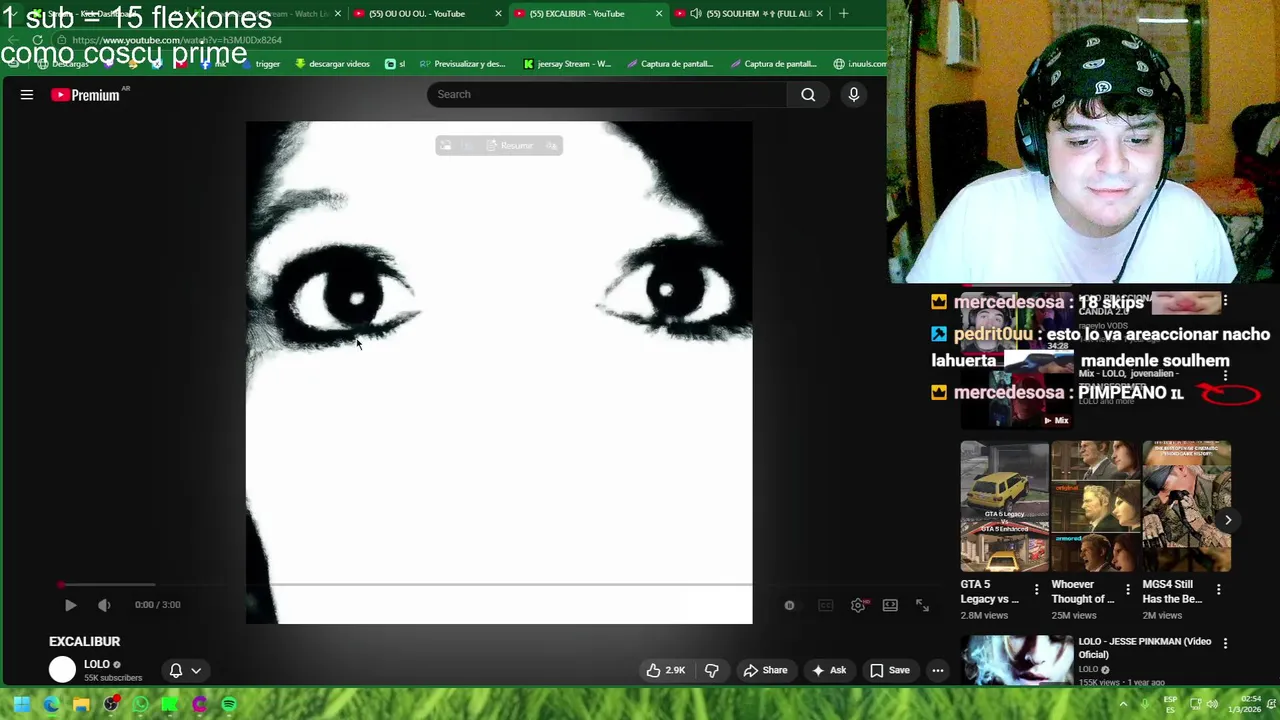Focus the YouTube Search field
This screenshot has height=720, width=1280.
pos(607,94)
